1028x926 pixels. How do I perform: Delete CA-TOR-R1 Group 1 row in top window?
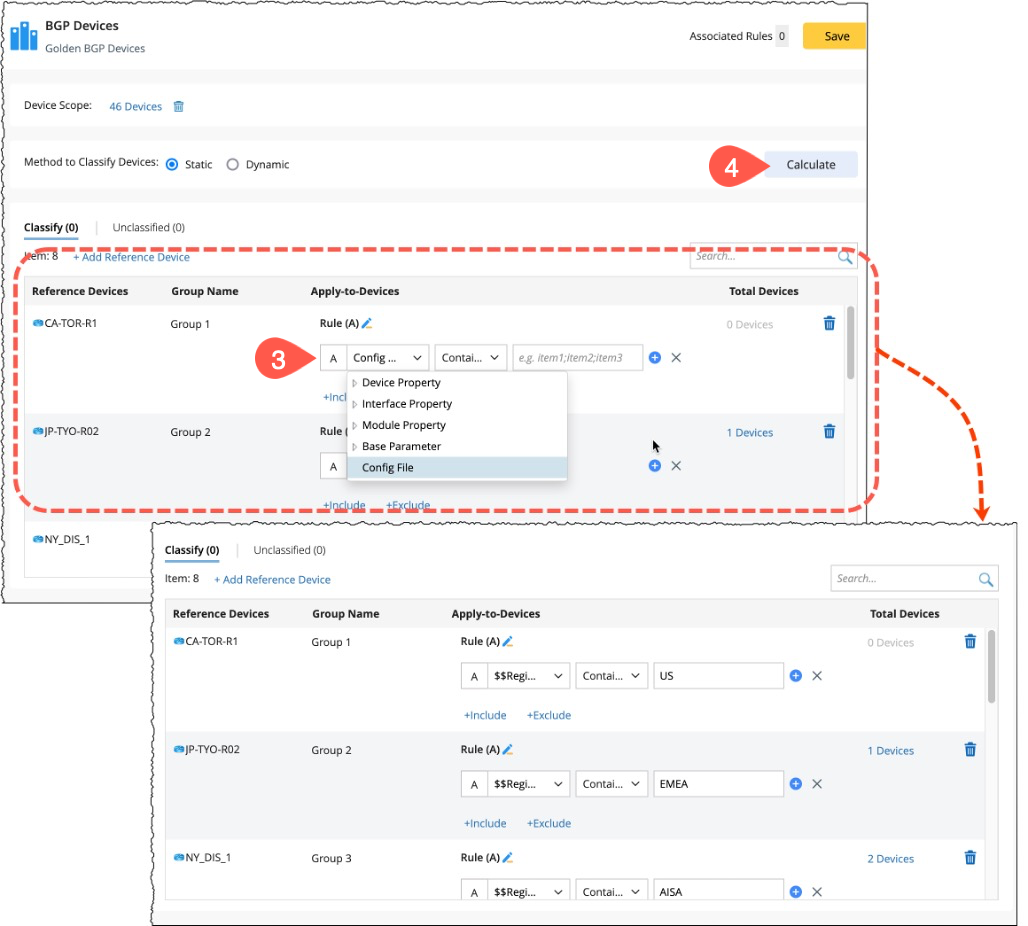pos(829,323)
